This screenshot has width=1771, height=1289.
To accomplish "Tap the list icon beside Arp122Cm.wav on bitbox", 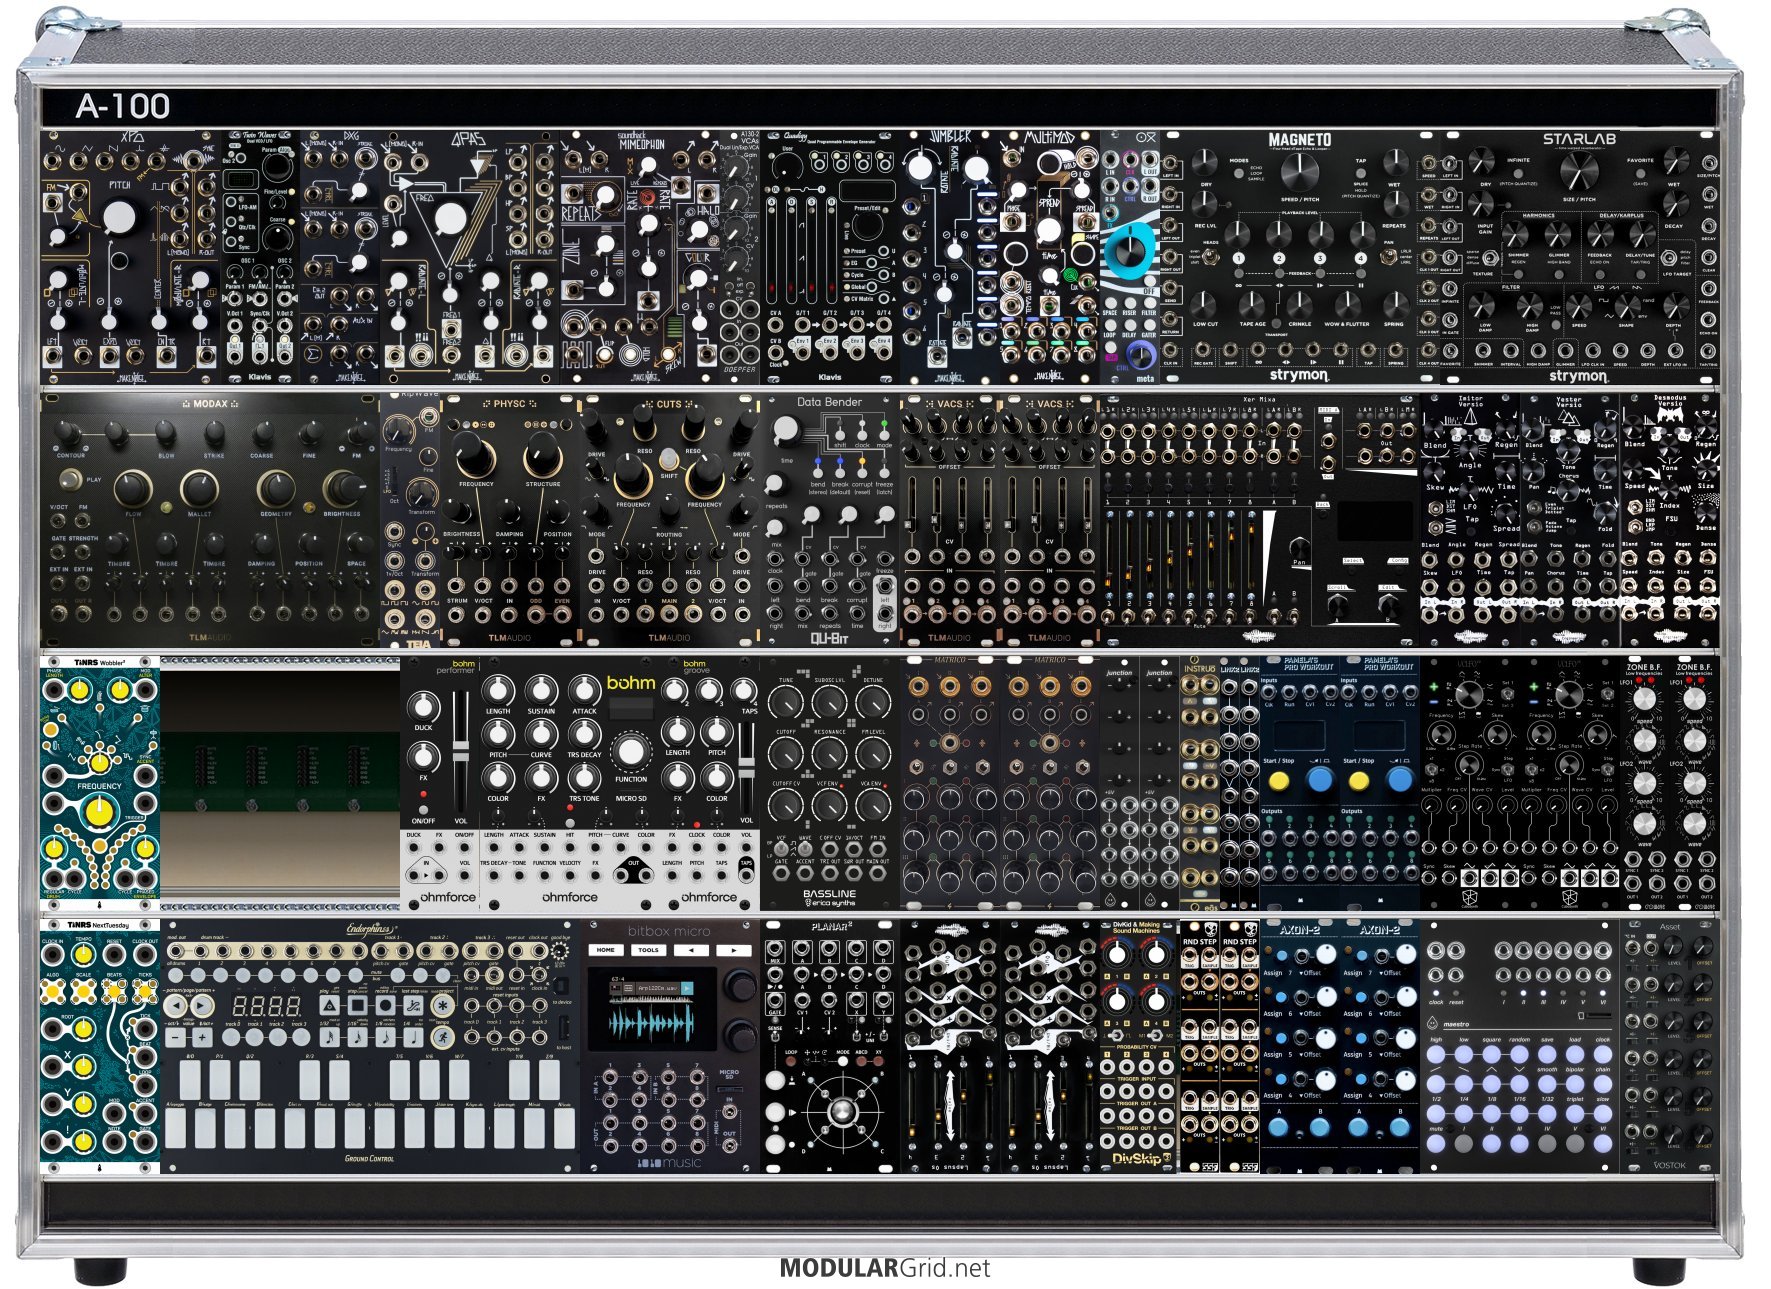I will click(628, 988).
